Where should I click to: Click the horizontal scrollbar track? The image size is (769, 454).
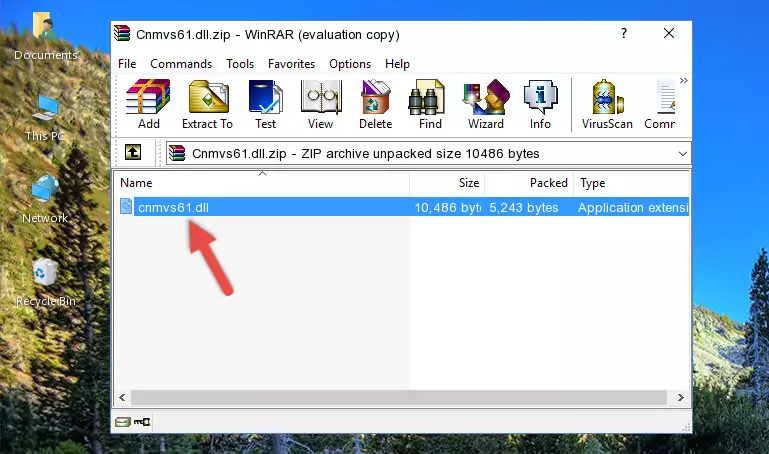point(399,398)
